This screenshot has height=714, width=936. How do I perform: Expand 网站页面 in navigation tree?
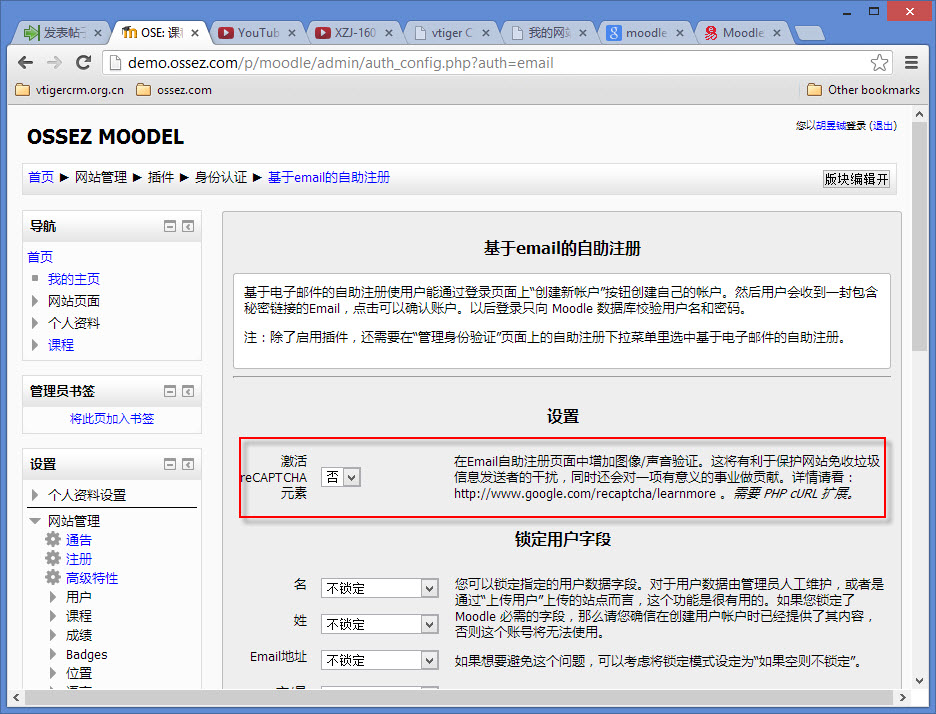(35, 301)
